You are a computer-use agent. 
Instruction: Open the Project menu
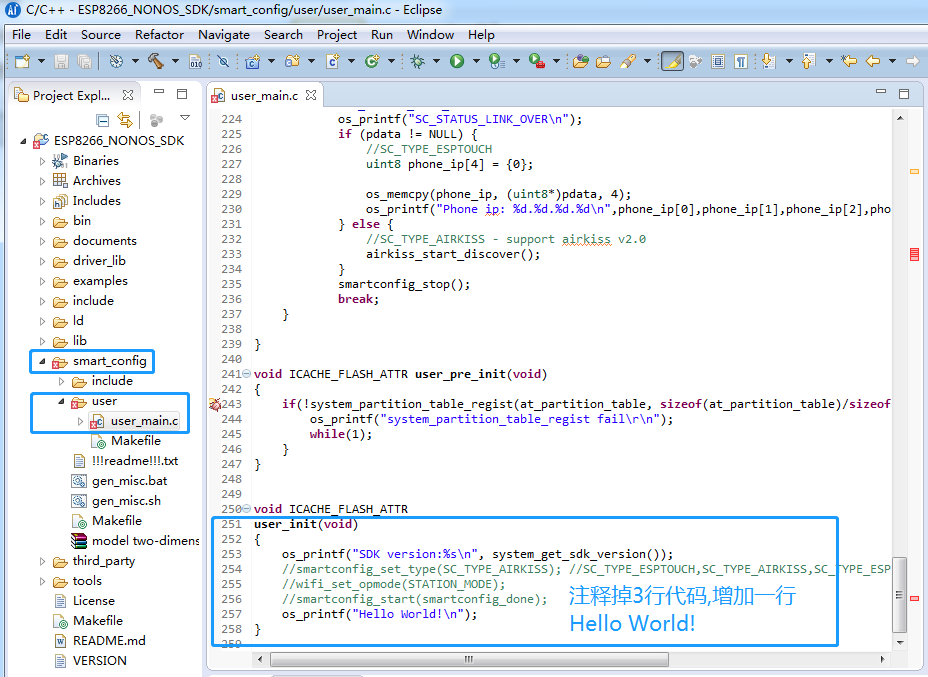(x=337, y=35)
